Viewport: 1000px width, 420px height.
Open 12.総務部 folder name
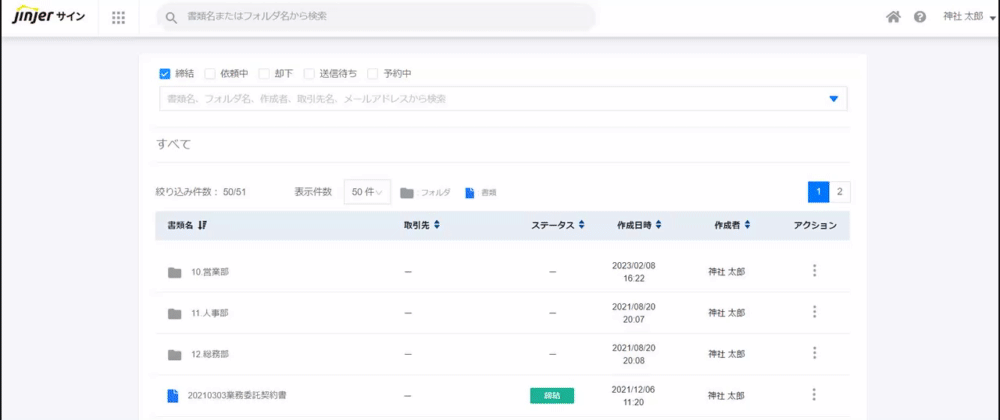(210, 354)
